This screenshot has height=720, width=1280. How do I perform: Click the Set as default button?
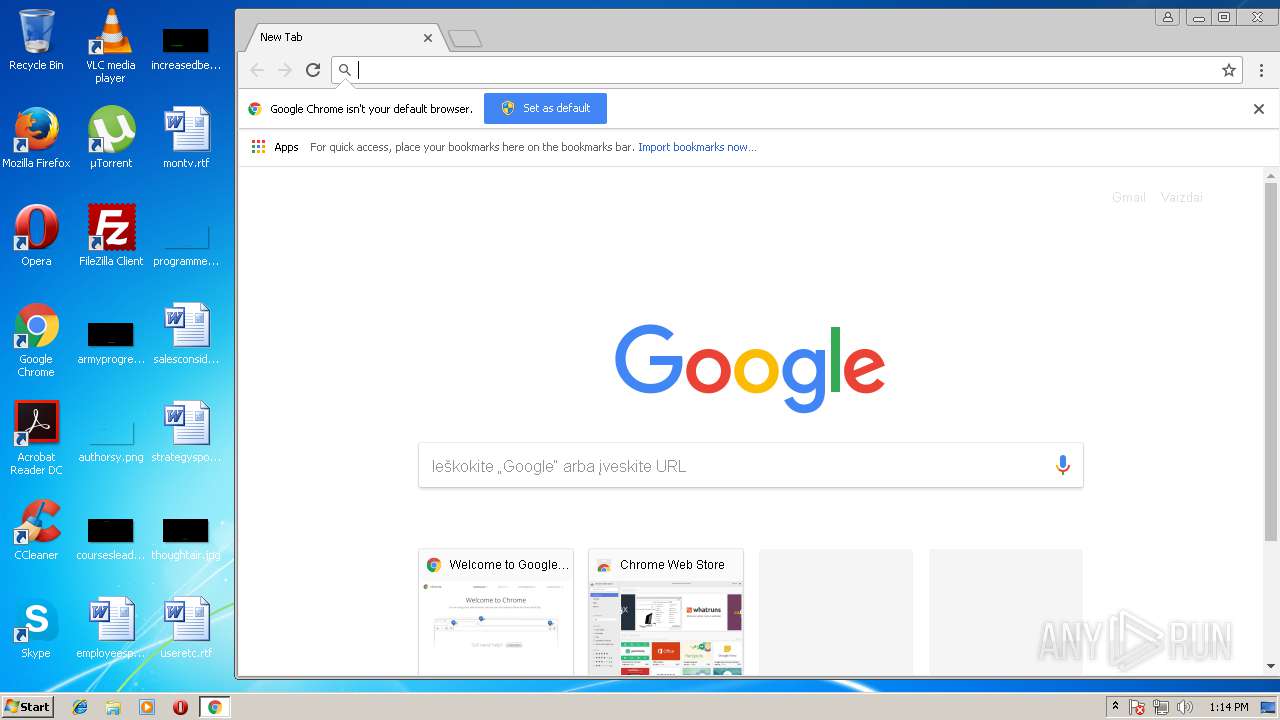pyautogui.click(x=545, y=108)
